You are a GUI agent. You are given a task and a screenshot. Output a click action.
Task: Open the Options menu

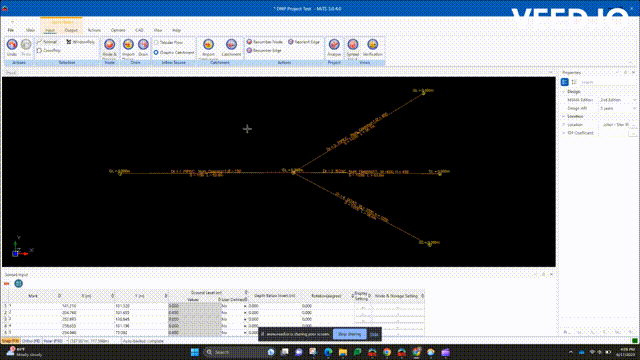point(118,30)
